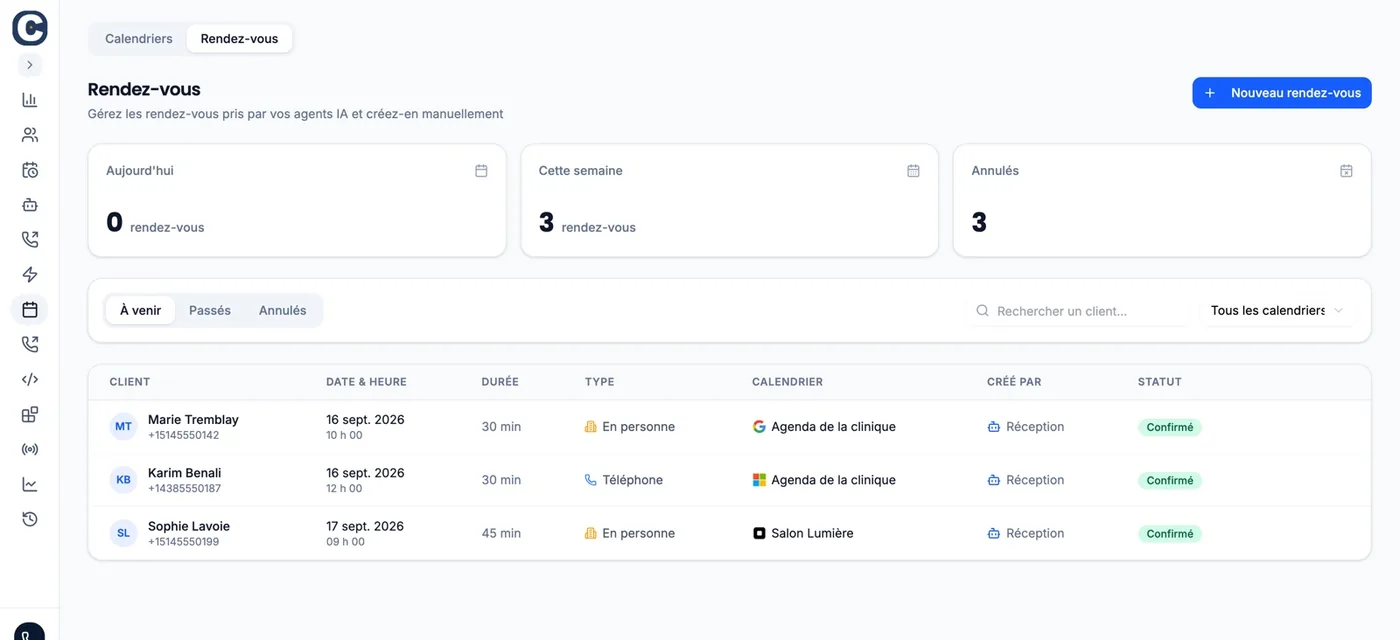Click the Microsoft icon in Karim Benali's row
The height and width of the screenshot is (640, 1400).
[759, 480]
